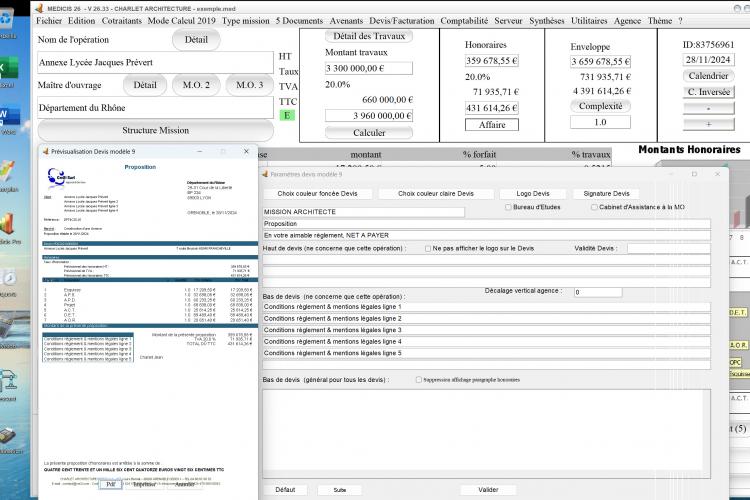Check Ne pas afficher le logo sur le Devis

(428, 249)
